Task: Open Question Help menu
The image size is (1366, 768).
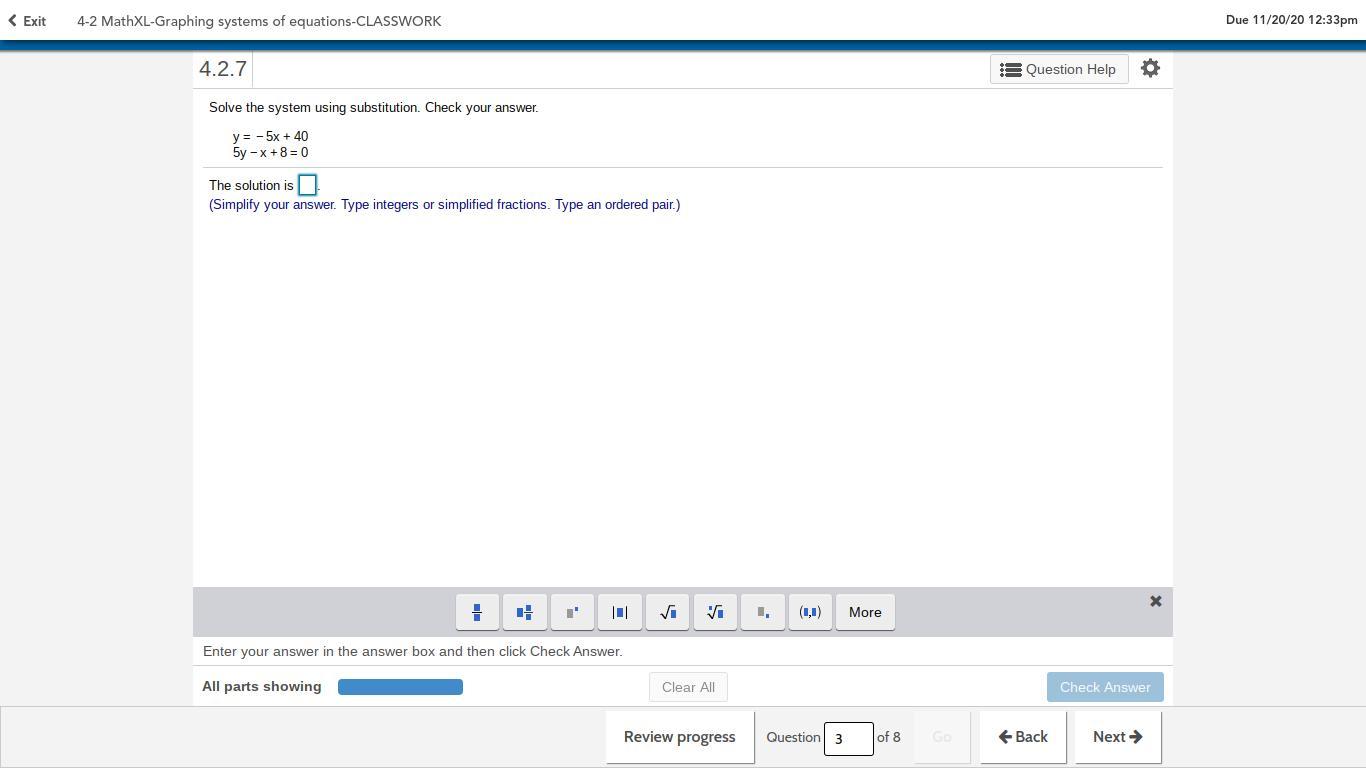Action: [x=1059, y=69]
